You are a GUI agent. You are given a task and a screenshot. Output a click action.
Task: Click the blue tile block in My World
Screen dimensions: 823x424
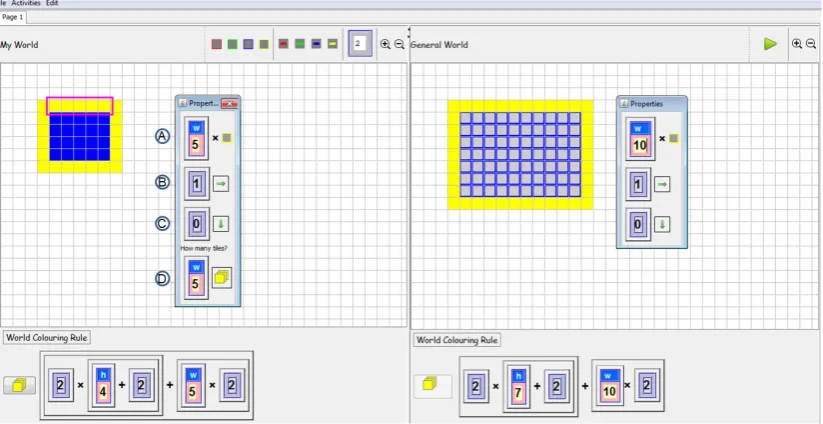tap(80, 137)
